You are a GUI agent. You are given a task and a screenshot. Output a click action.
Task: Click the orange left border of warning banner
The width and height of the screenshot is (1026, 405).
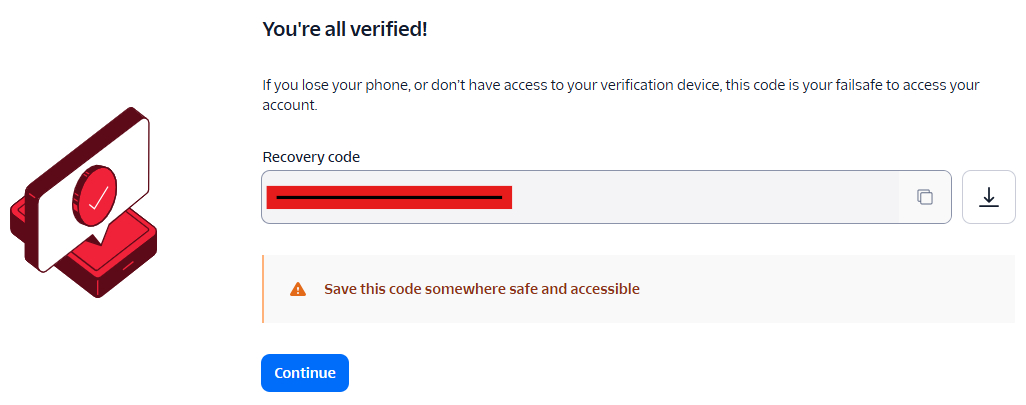[x=263, y=289]
